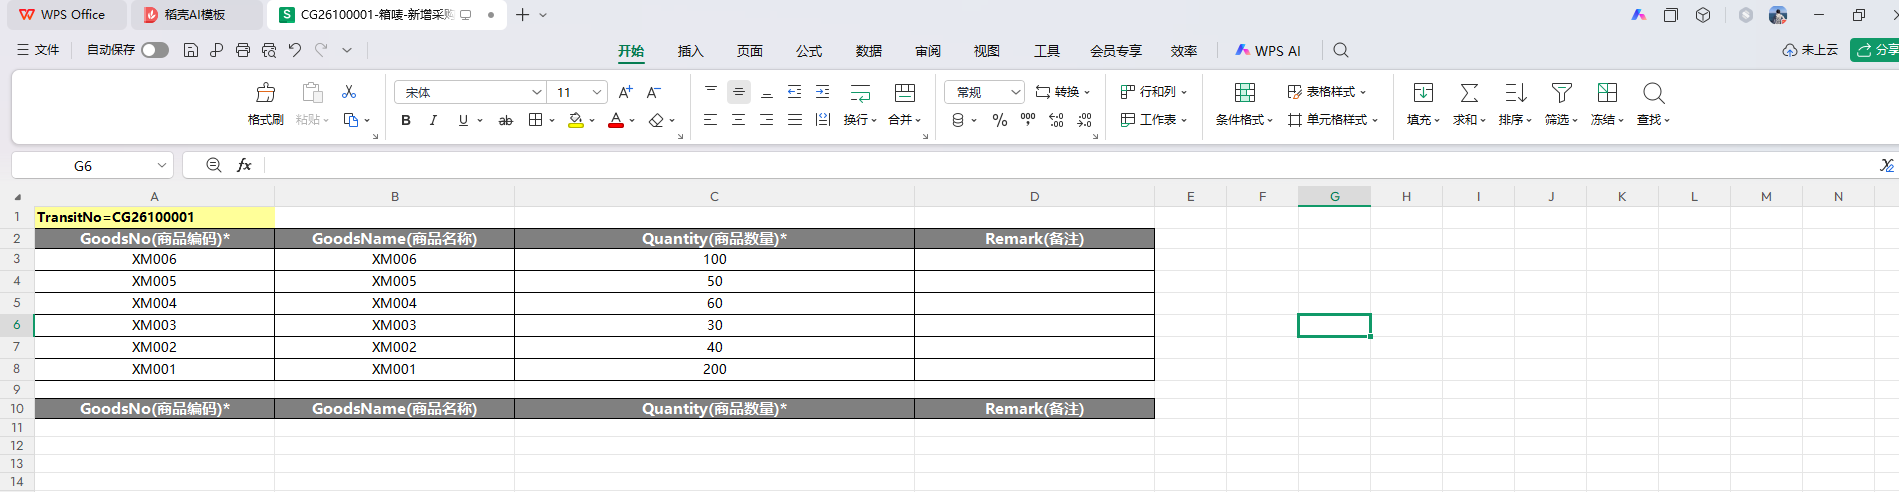This screenshot has width=1899, height=492.
Task: Apply the red font color
Action: [616, 120]
